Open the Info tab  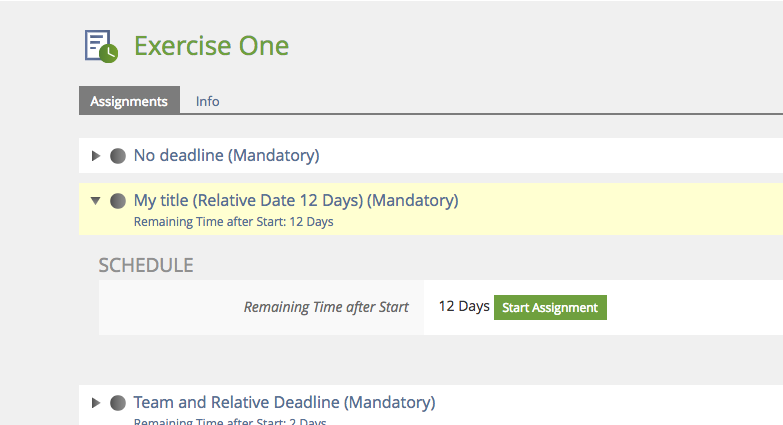[x=208, y=101]
